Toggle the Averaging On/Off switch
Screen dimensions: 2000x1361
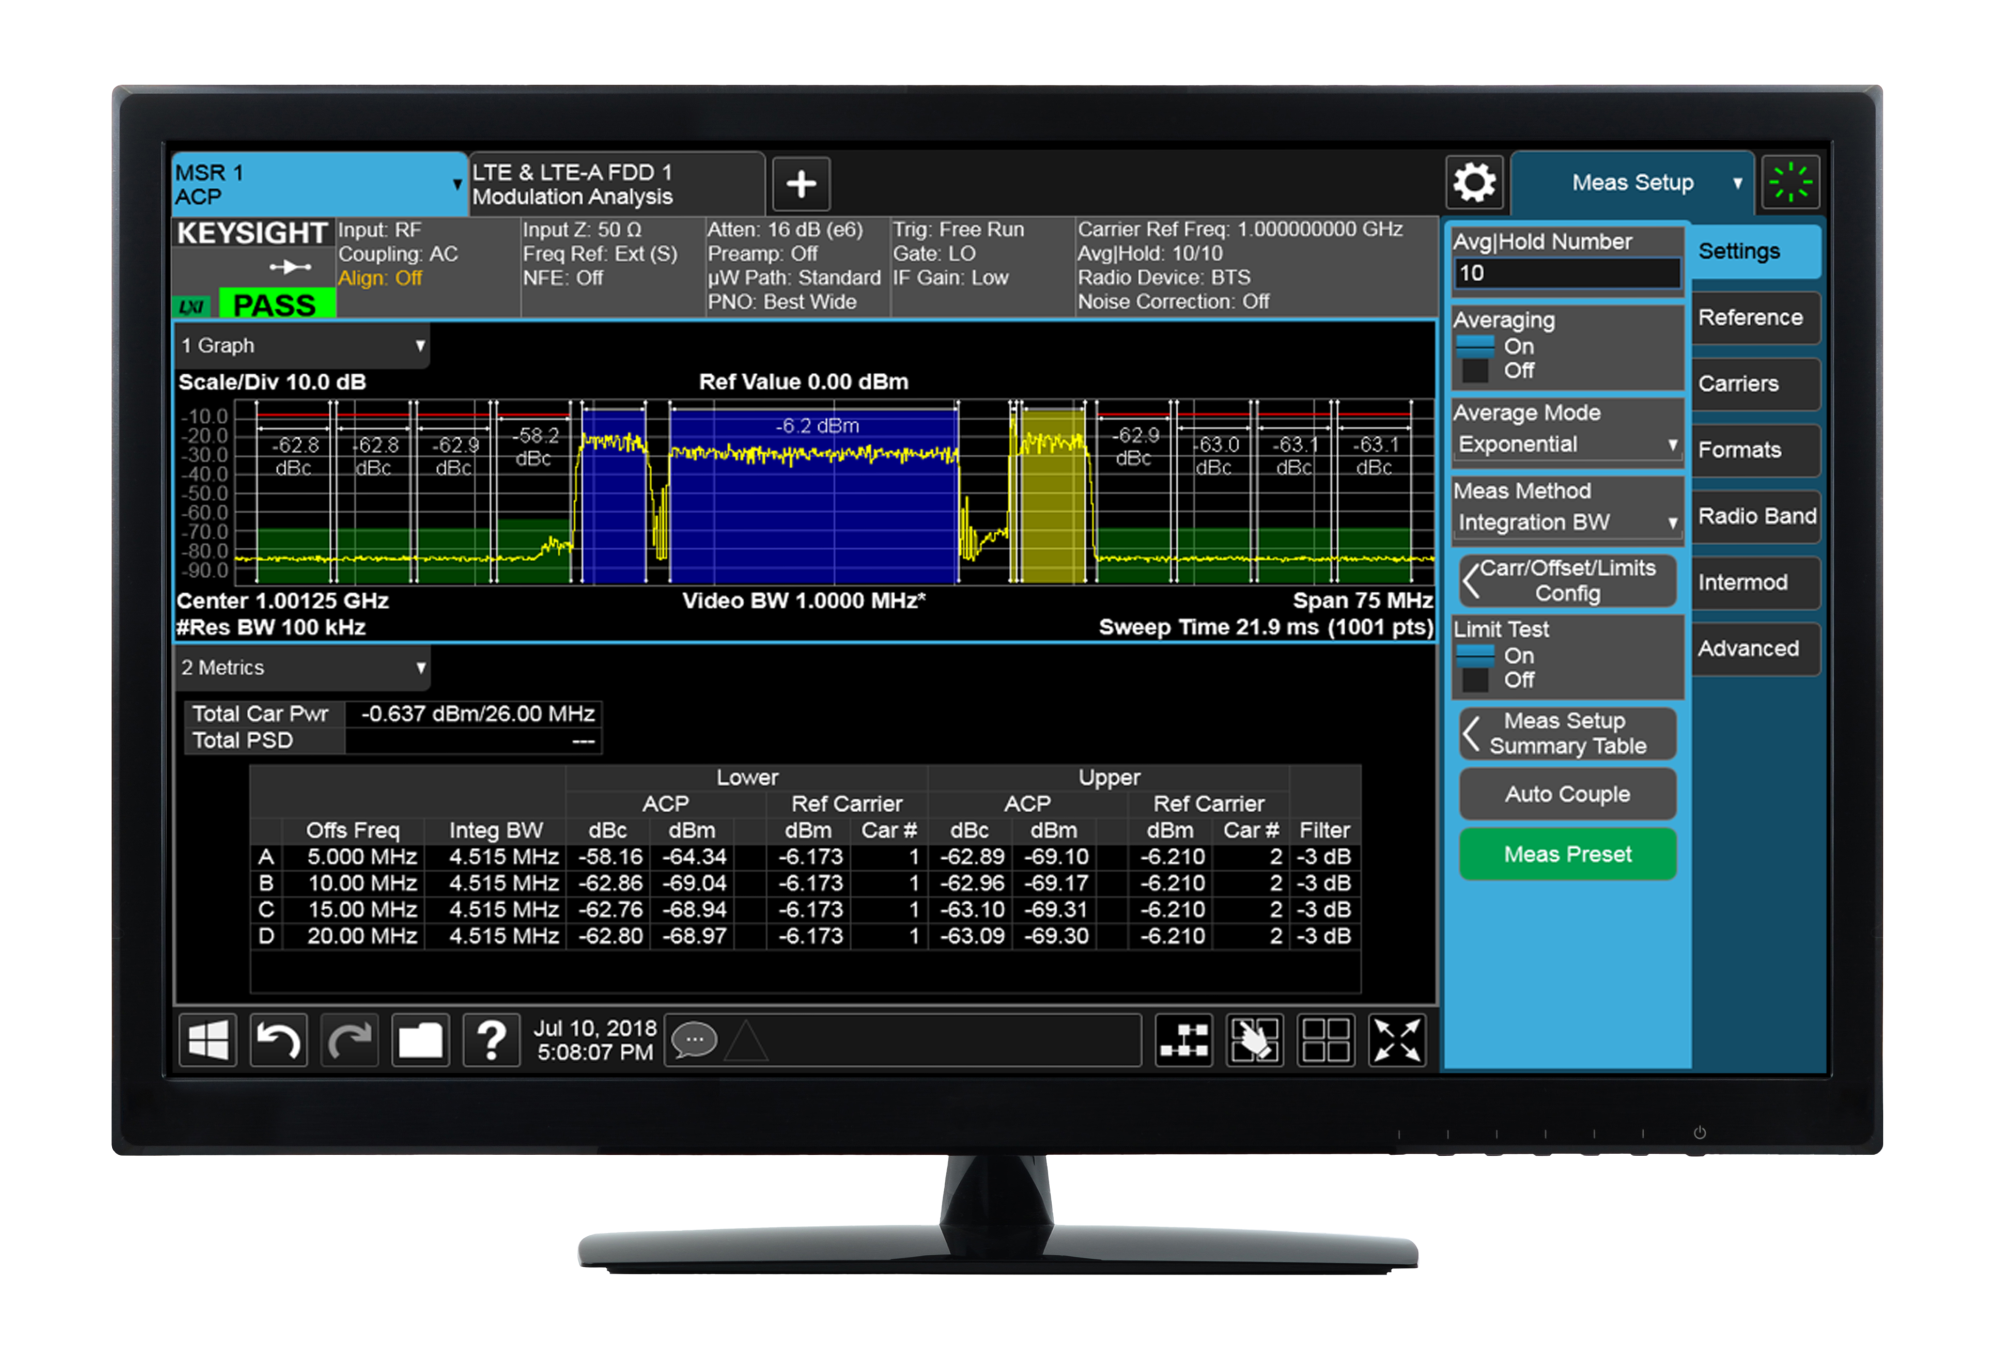tap(1476, 359)
